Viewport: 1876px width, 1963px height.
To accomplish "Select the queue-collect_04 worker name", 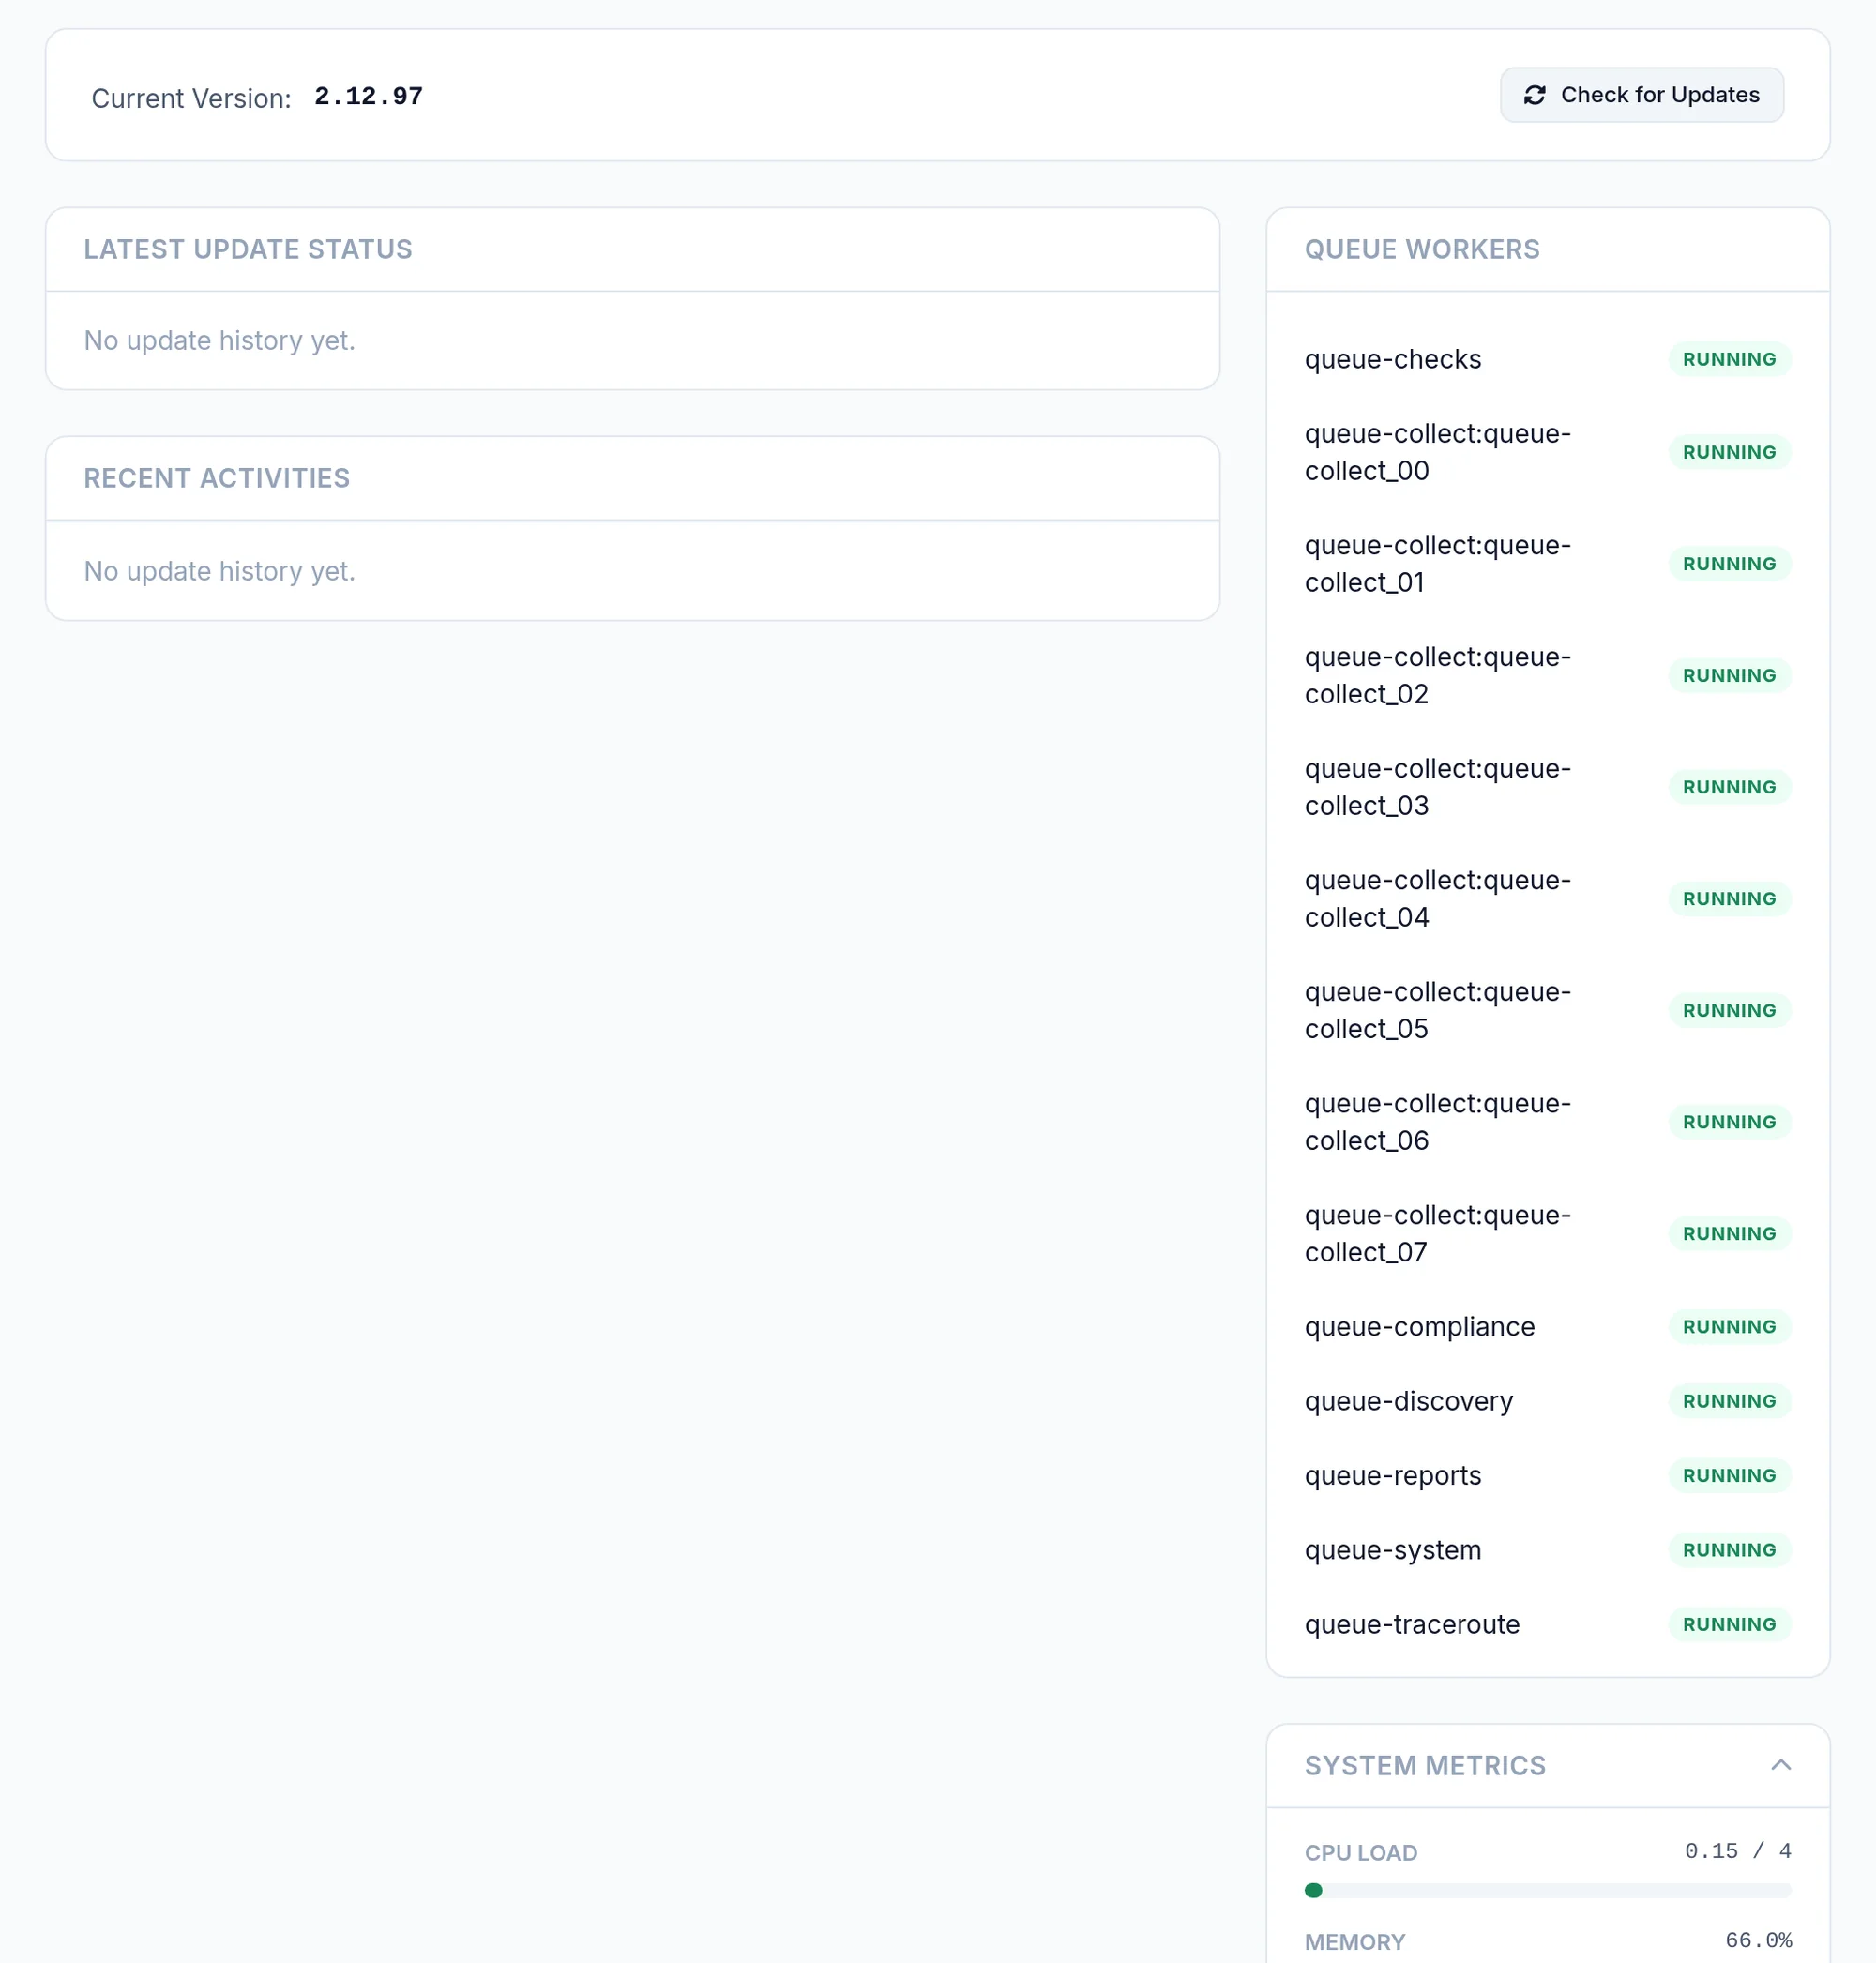I will click(1437, 899).
